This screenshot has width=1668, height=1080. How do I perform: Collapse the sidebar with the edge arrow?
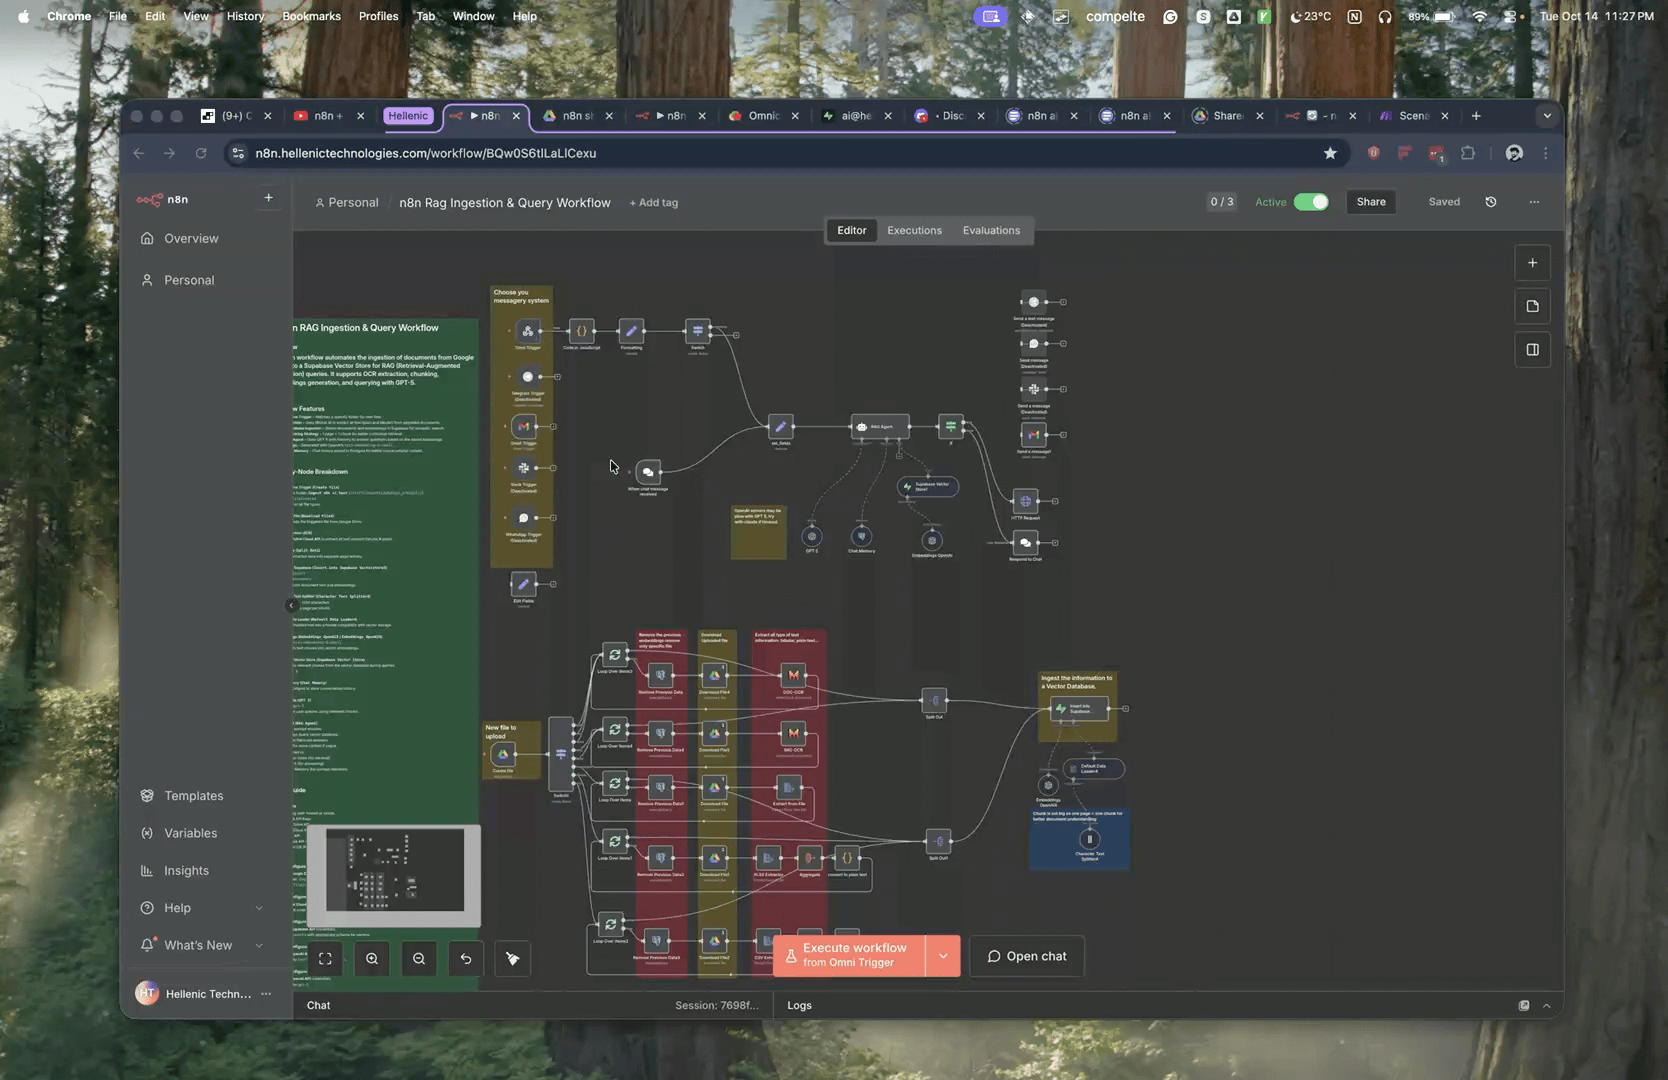pyautogui.click(x=291, y=605)
